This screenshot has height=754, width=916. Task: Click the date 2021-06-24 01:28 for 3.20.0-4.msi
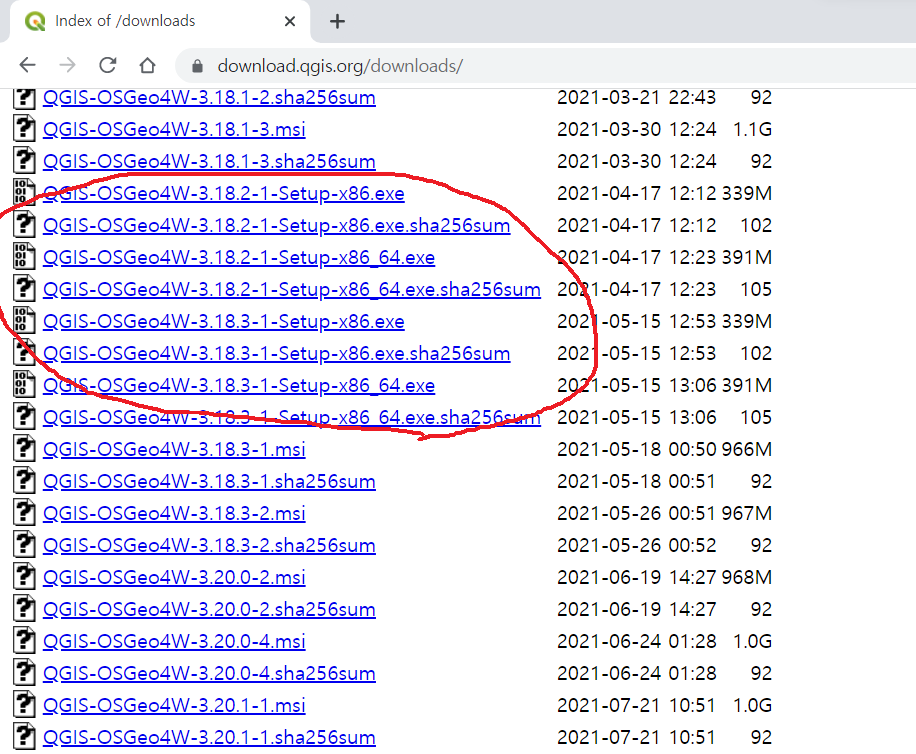[637, 642]
